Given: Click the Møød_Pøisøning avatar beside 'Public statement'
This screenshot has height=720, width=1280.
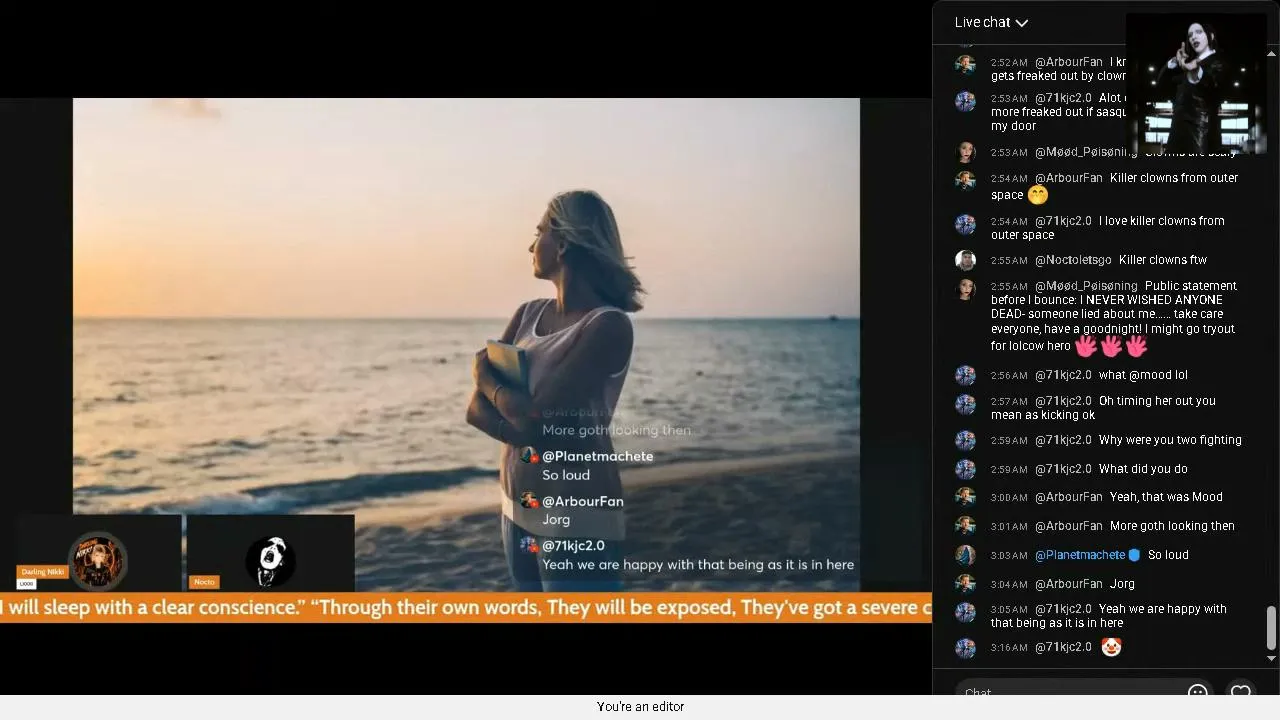Looking at the screenshot, I should [965, 289].
